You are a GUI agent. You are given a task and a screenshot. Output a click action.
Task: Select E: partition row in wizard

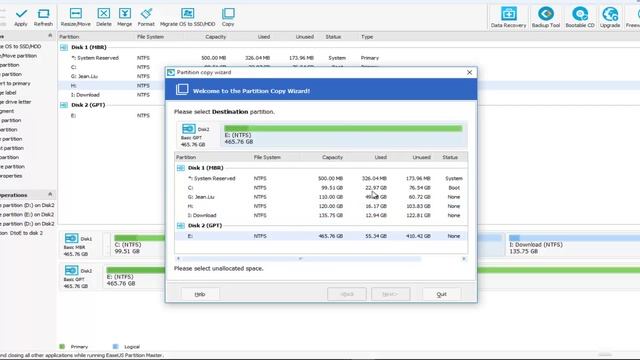coord(321,236)
